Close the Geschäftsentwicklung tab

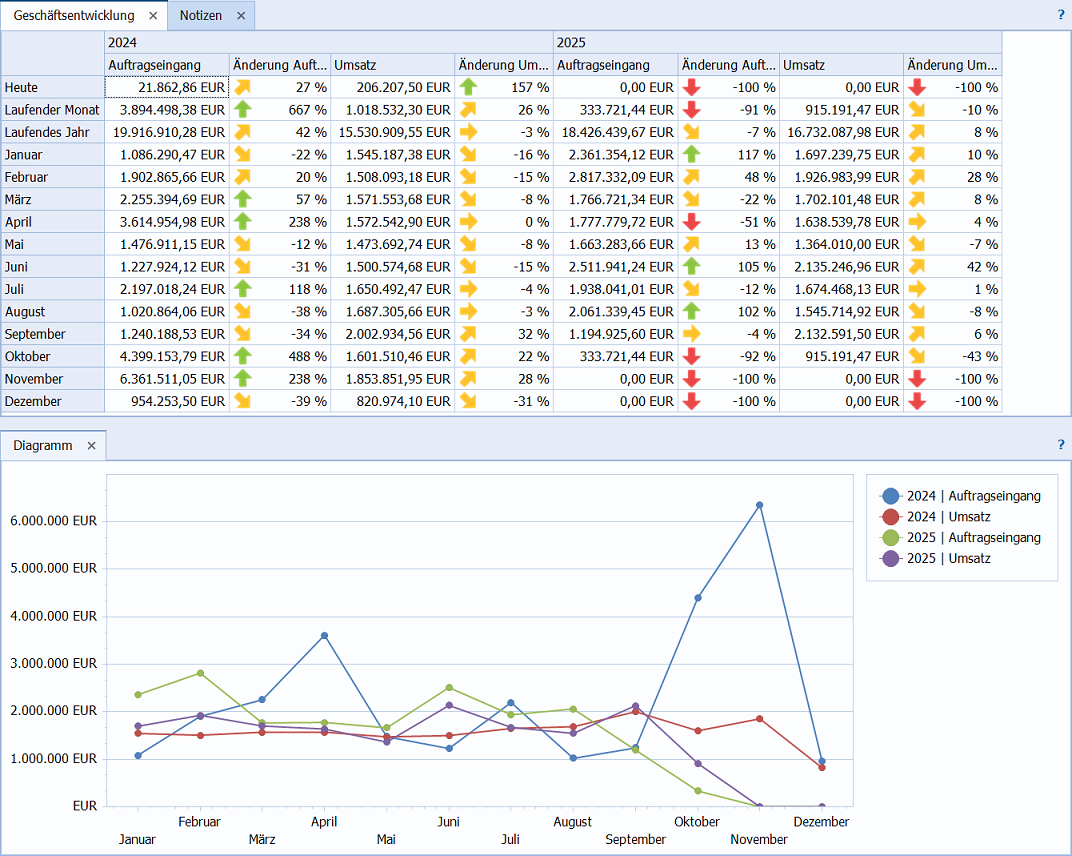point(153,16)
